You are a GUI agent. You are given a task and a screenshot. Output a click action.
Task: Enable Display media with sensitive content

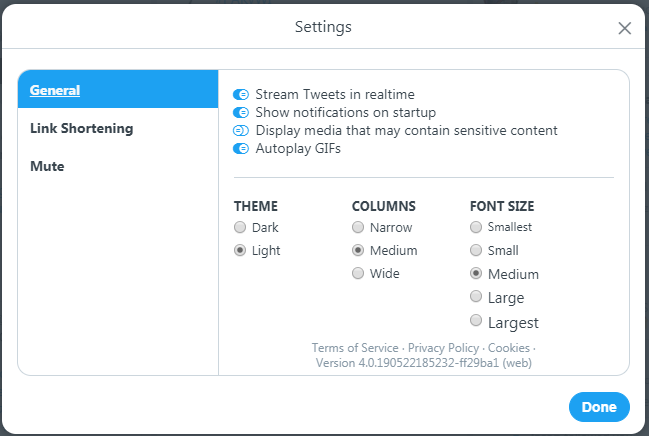241,131
